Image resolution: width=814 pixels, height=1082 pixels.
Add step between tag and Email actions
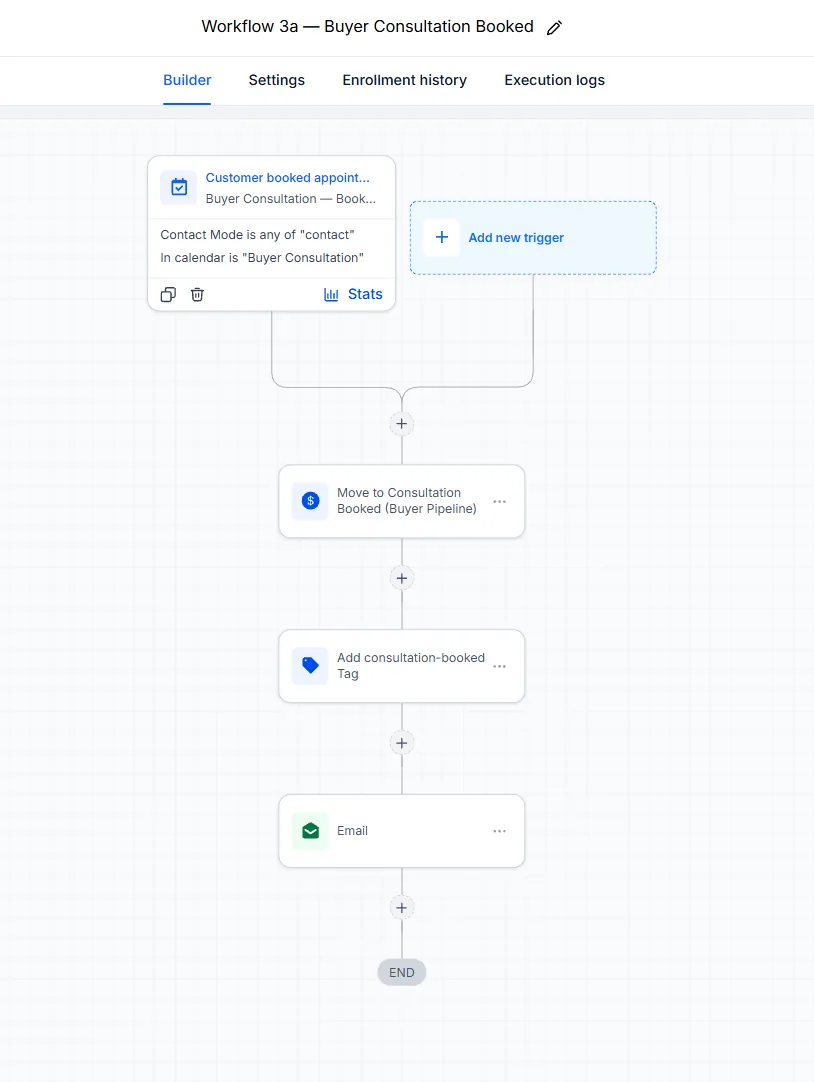point(401,743)
